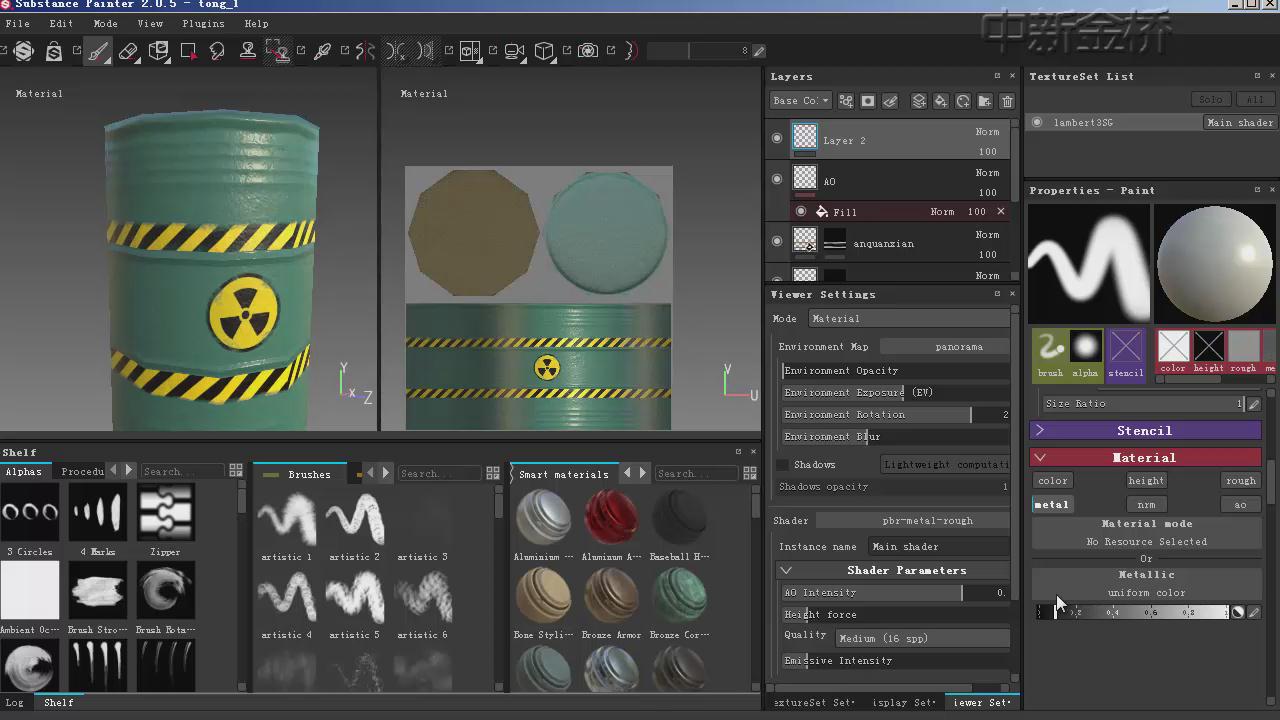
Task: Open the panorama environment map selector
Action: coord(945,346)
